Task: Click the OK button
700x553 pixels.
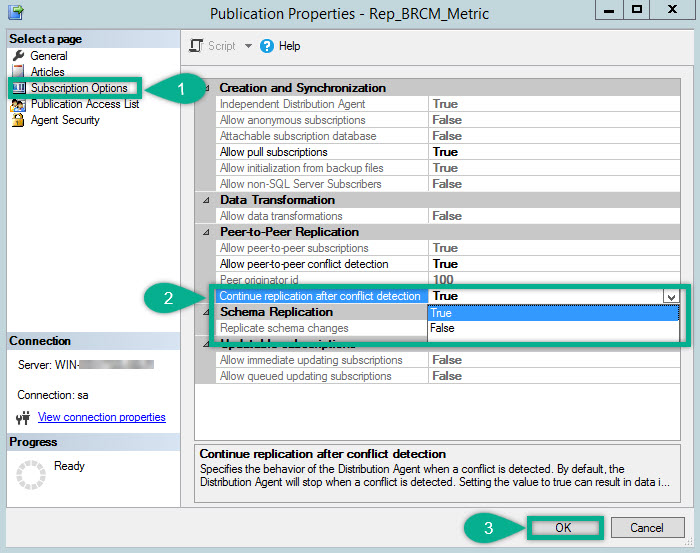Action: (x=563, y=528)
